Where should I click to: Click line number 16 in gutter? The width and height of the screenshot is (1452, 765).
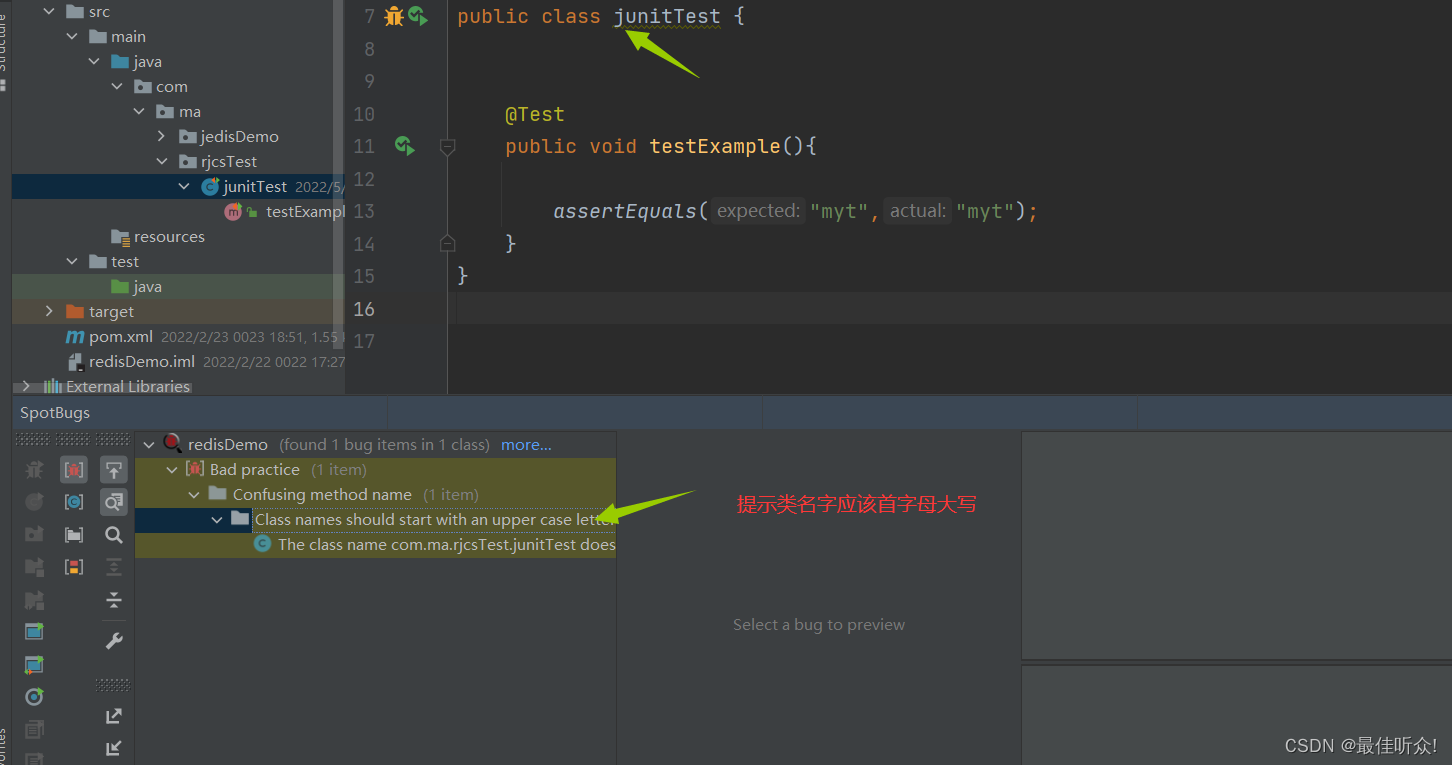coord(364,308)
